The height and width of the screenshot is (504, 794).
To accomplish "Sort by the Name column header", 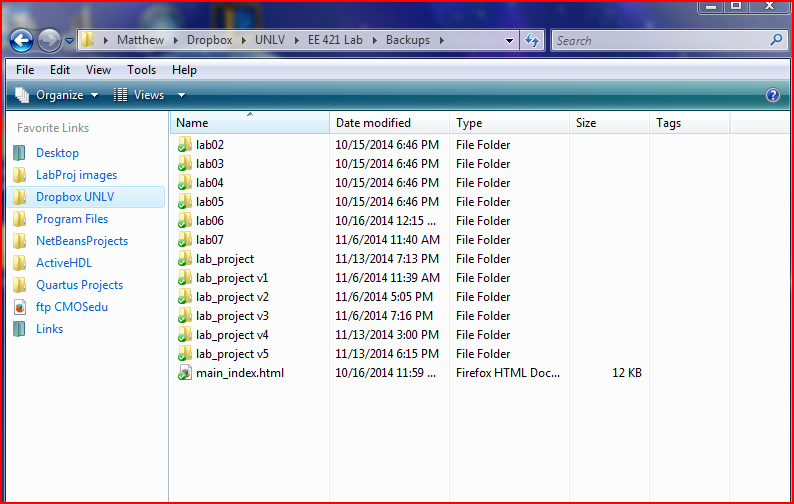I will click(x=250, y=123).
